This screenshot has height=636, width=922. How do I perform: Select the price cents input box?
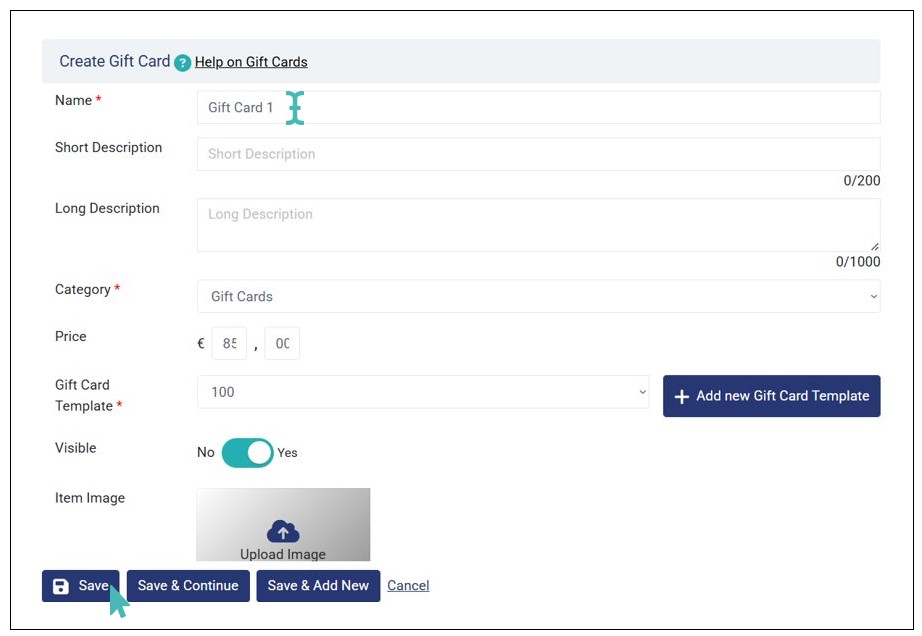pos(282,343)
